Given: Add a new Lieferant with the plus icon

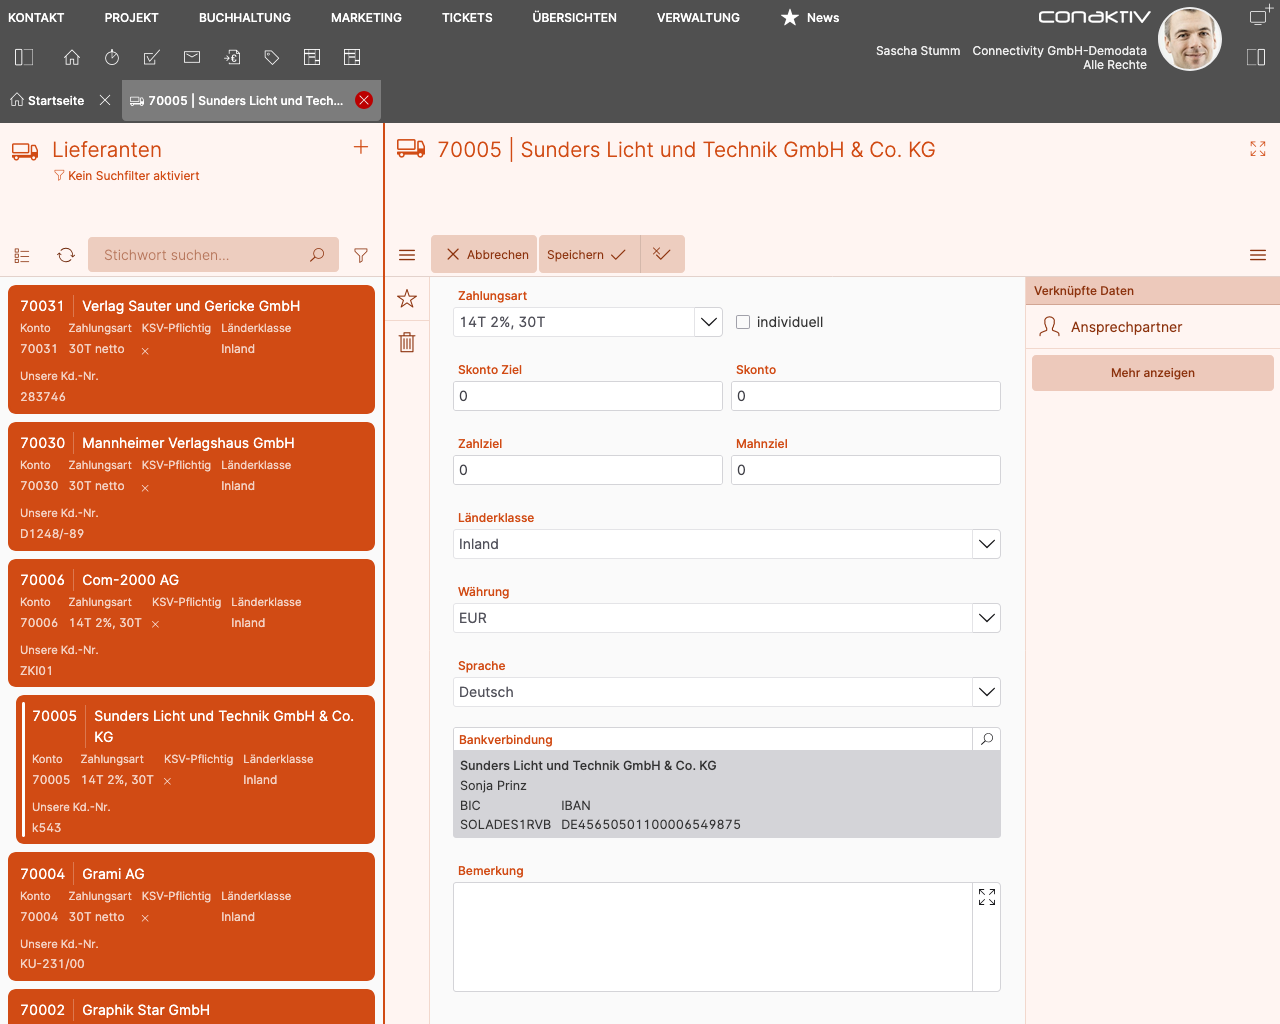Looking at the screenshot, I should point(361,147).
